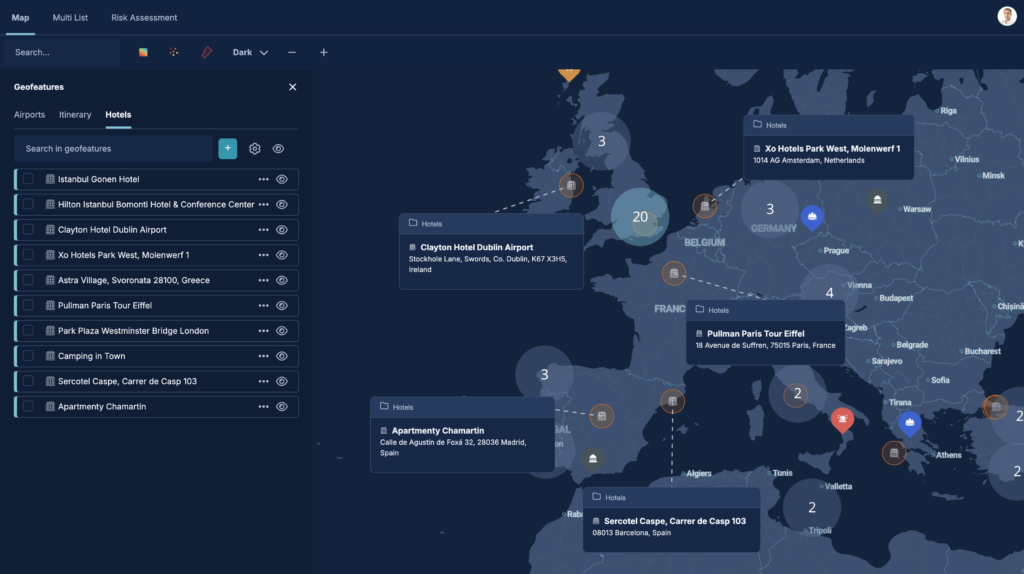Zoom out the map with minus icon
The image size is (1024, 574).
pyautogui.click(x=292, y=52)
